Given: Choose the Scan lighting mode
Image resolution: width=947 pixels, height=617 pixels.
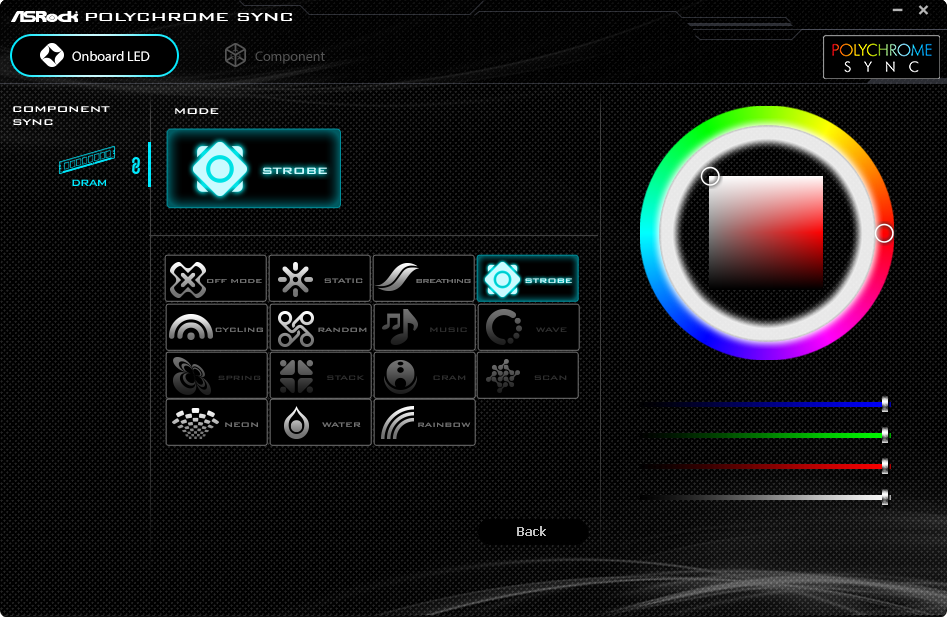Looking at the screenshot, I should pos(528,376).
